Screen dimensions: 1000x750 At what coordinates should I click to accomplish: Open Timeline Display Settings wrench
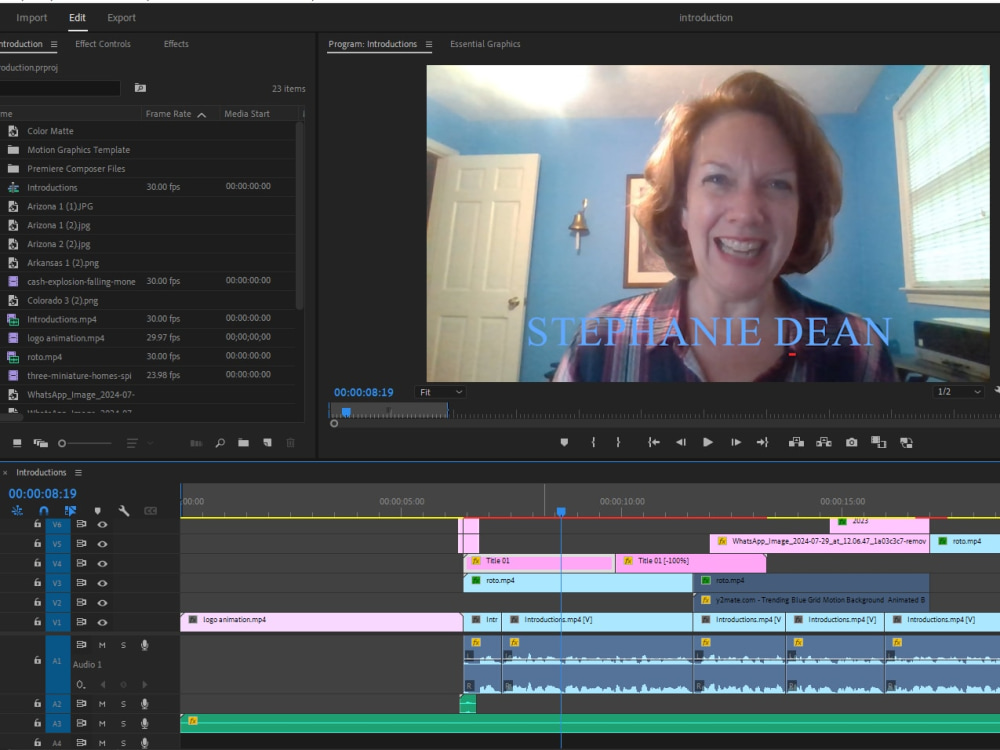(x=124, y=510)
